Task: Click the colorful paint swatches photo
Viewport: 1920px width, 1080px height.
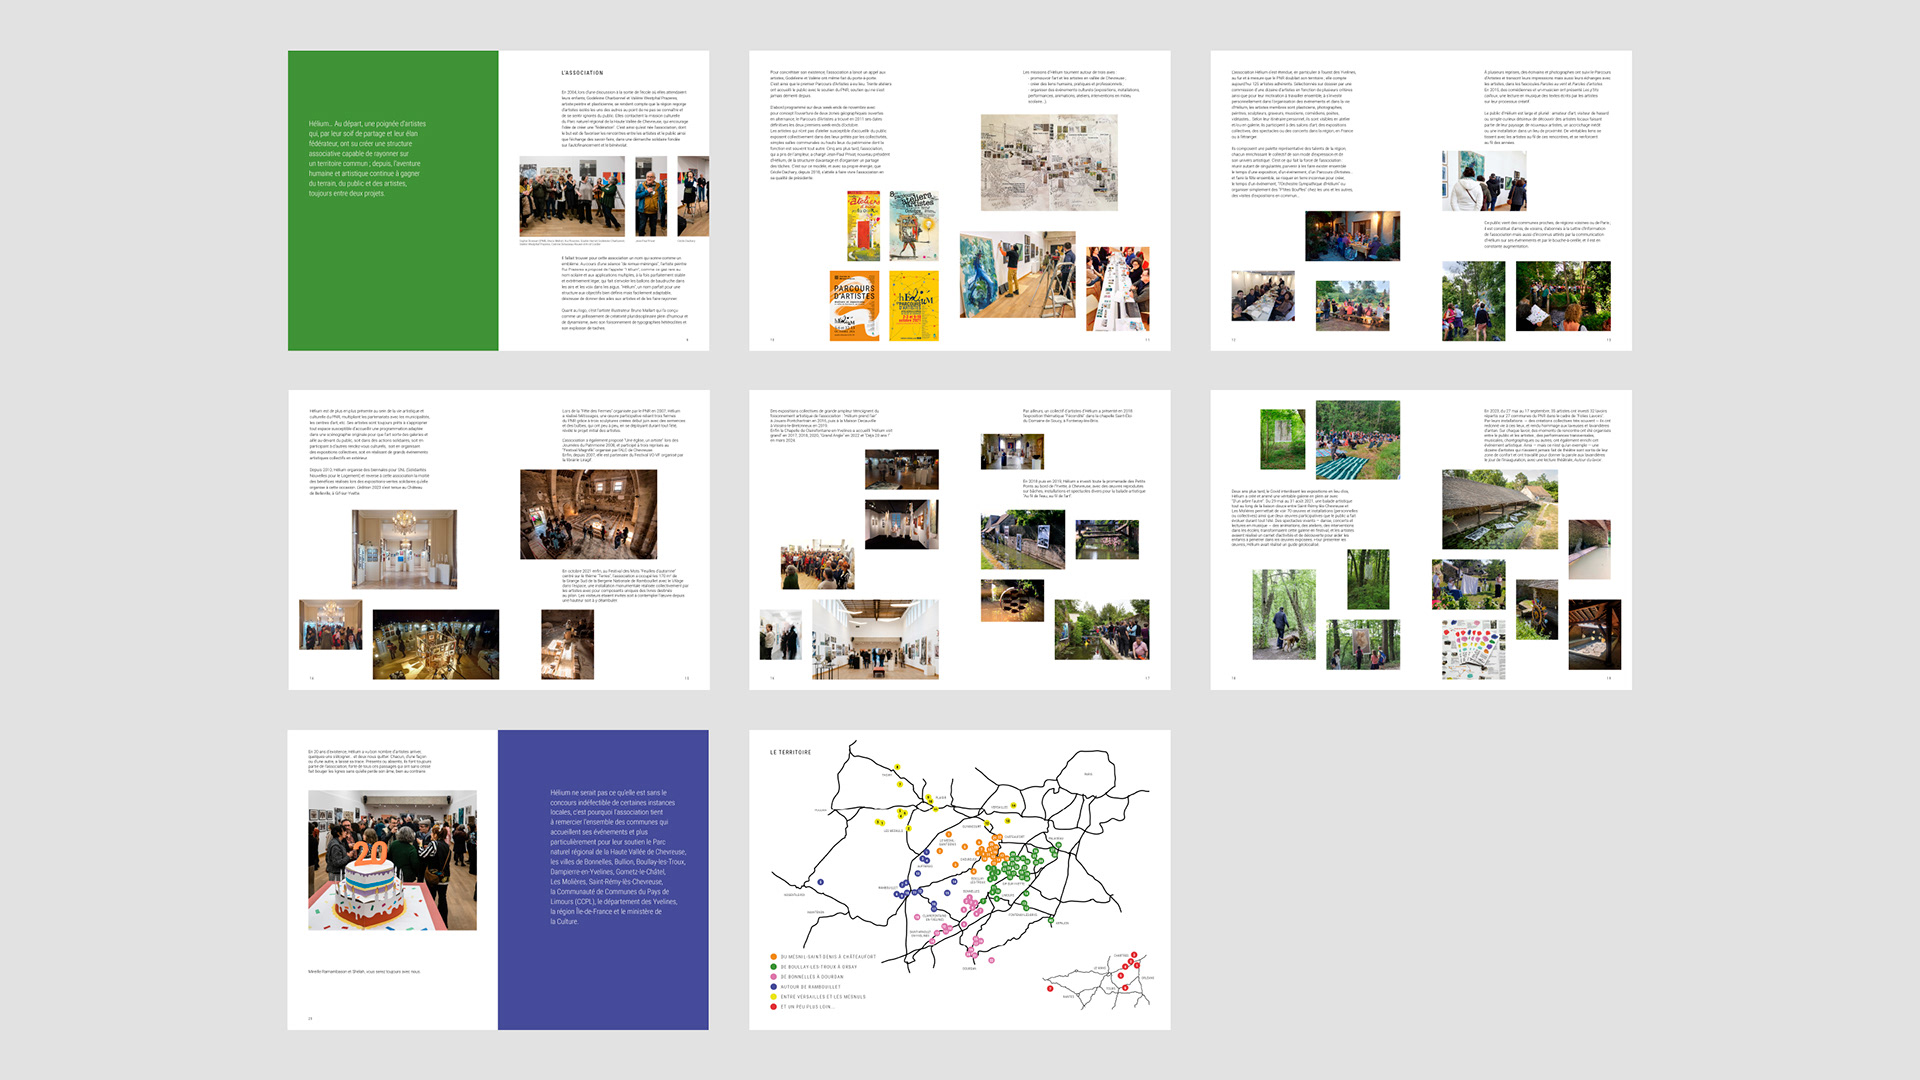Action: 1473,649
